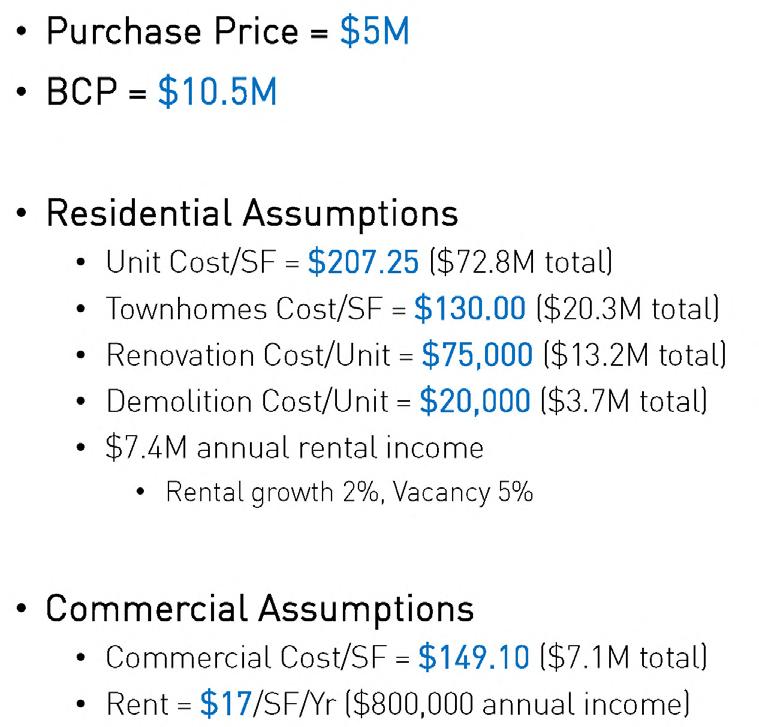
Task: Click the $7.4M annual rental income line
Action: (x=294, y=447)
